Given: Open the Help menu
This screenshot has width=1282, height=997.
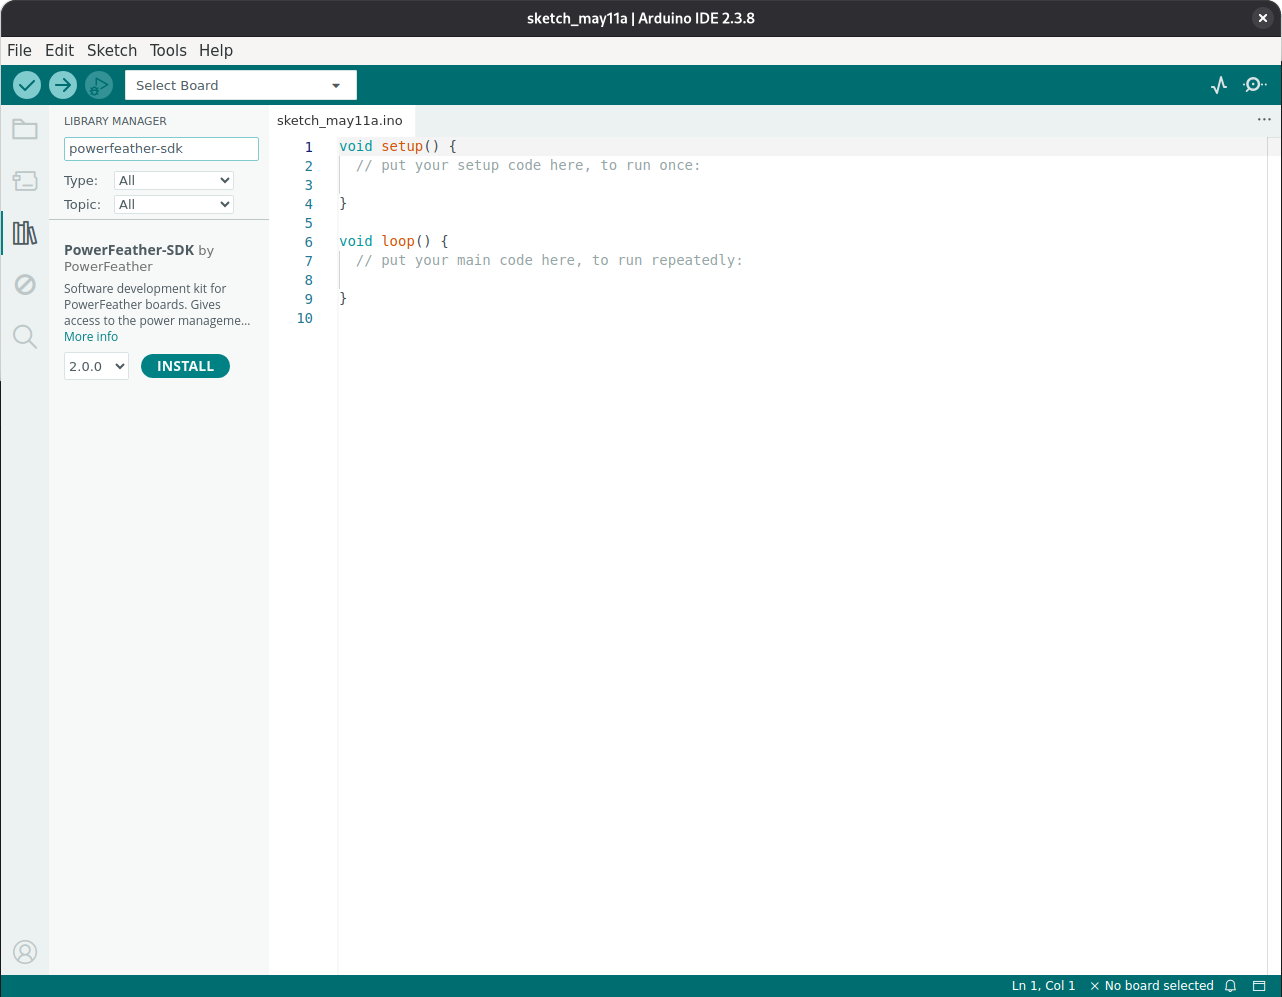Looking at the screenshot, I should point(216,50).
